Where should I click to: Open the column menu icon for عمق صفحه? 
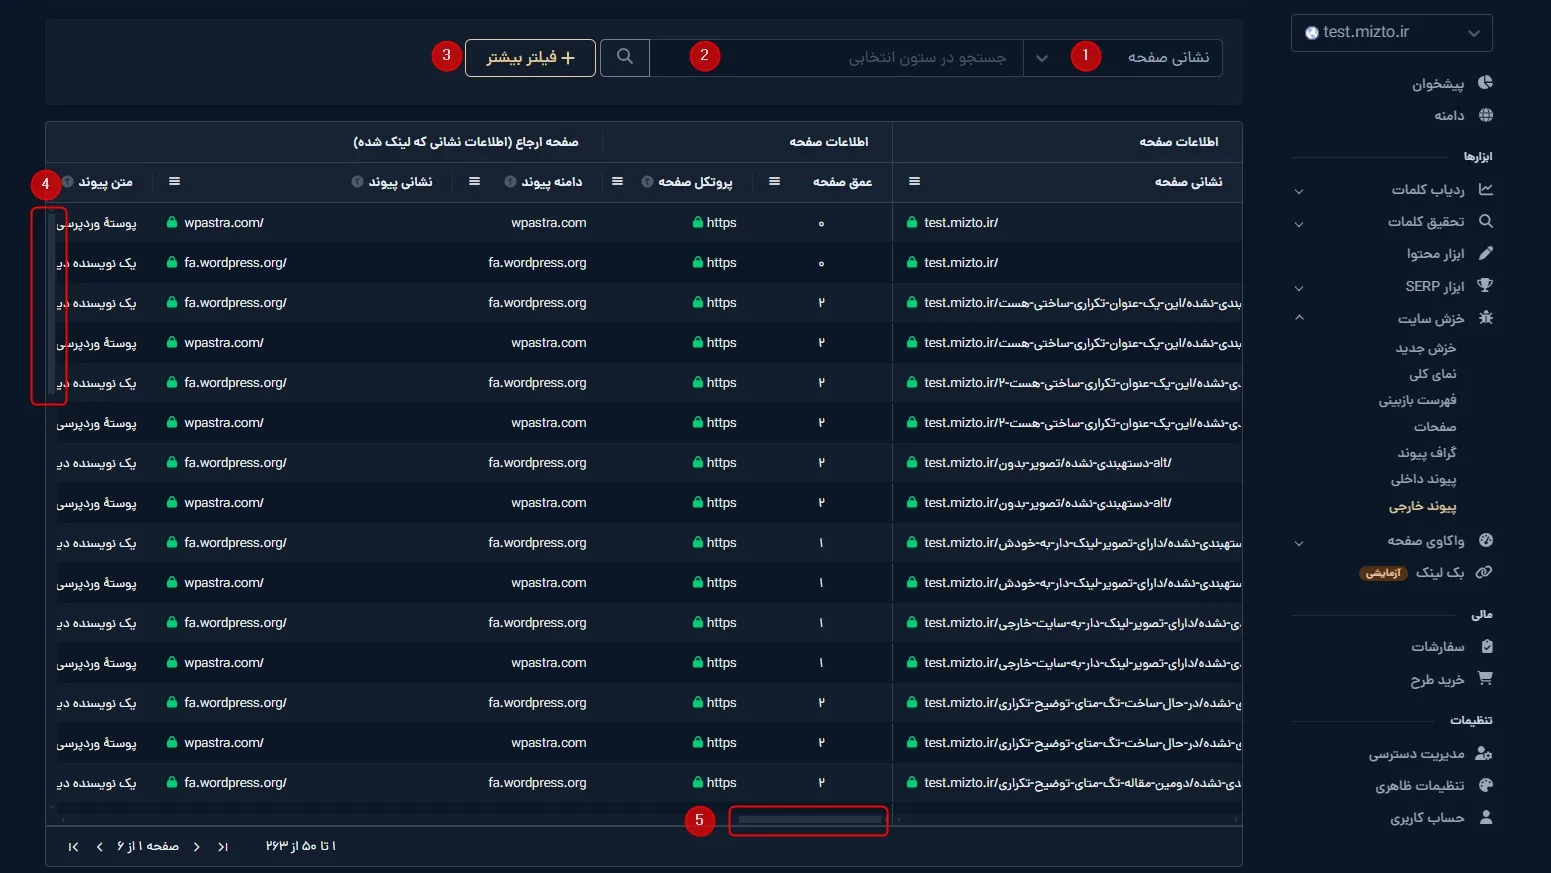pos(774,181)
